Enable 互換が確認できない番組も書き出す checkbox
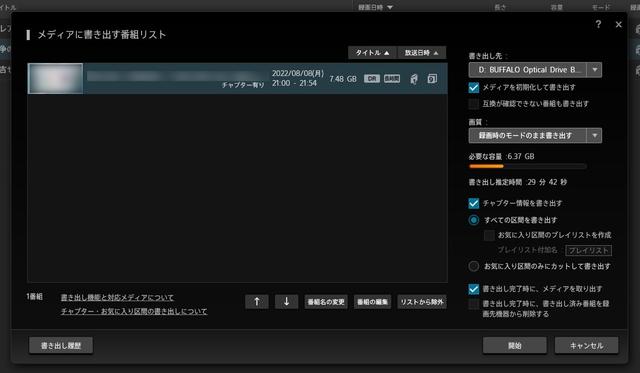Image resolution: width=640 pixels, height=373 pixels. [473, 104]
